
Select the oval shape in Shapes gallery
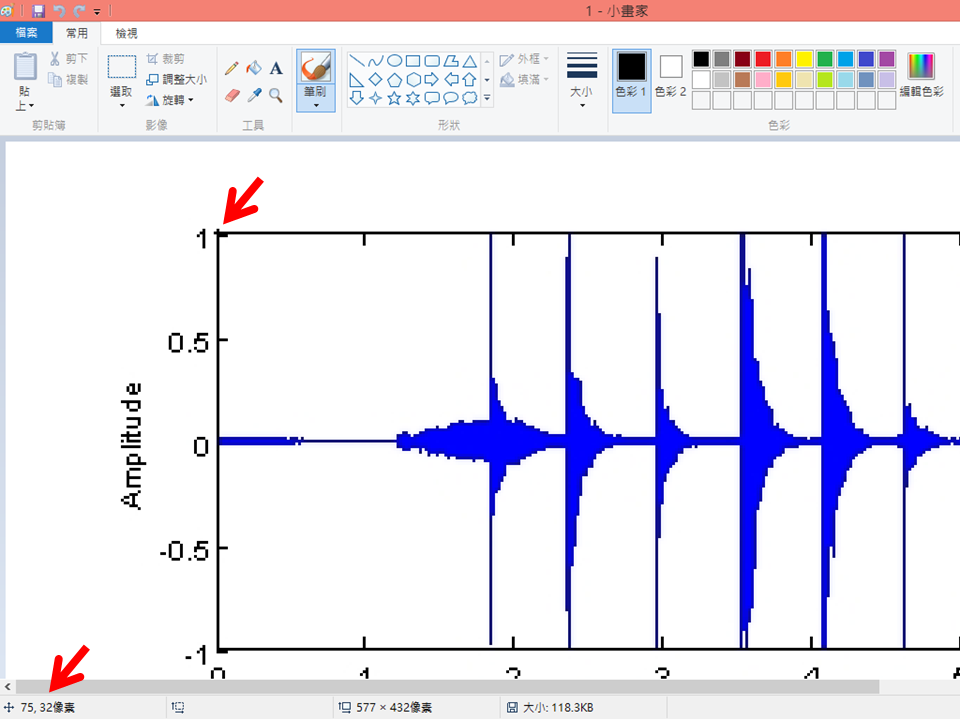(393, 62)
